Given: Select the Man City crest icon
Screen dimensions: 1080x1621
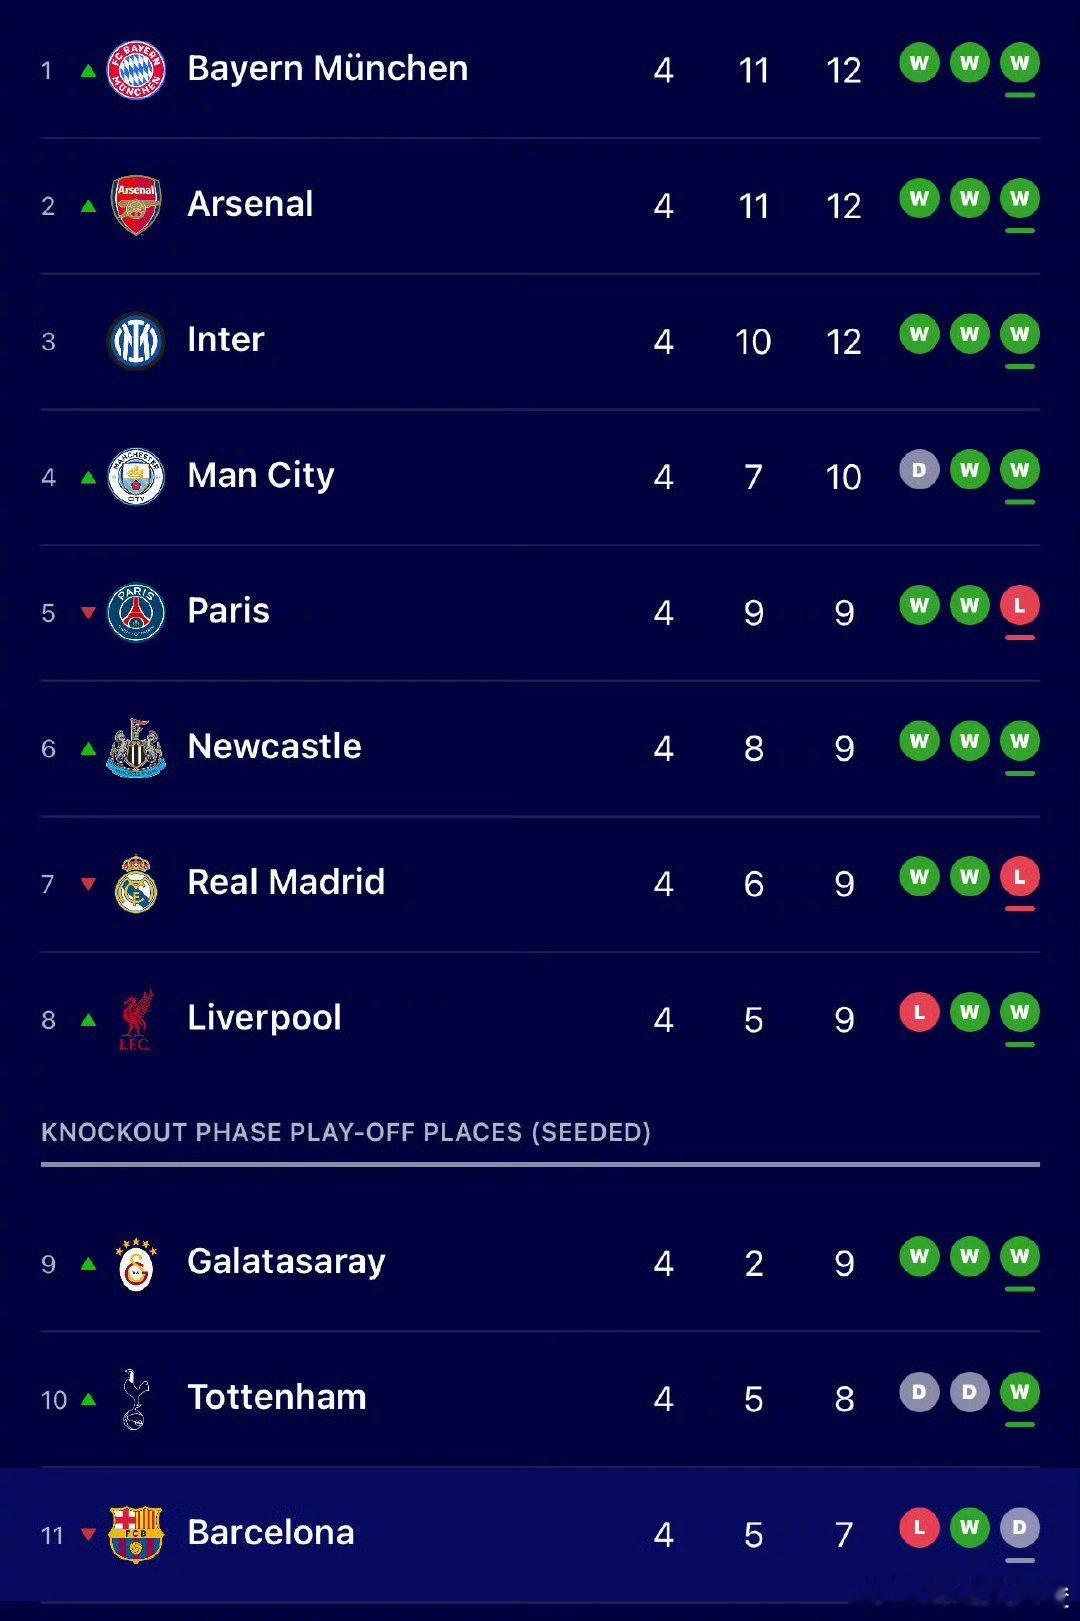Looking at the screenshot, I should point(136,477).
